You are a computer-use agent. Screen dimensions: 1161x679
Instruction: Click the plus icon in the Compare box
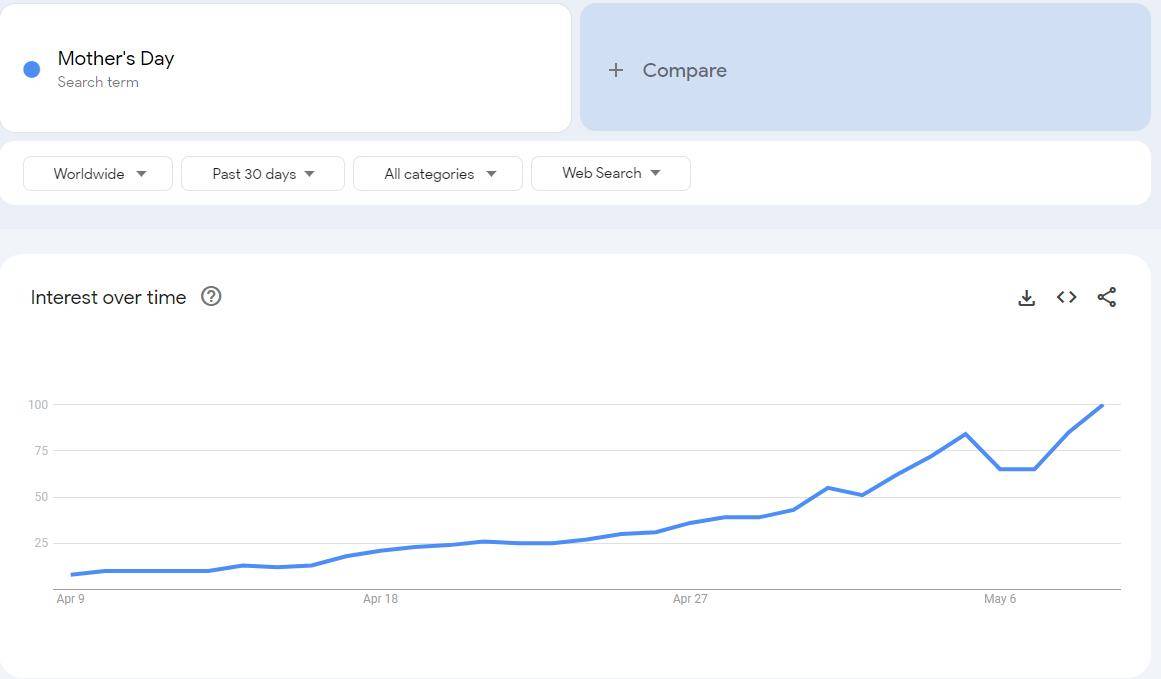coord(615,70)
